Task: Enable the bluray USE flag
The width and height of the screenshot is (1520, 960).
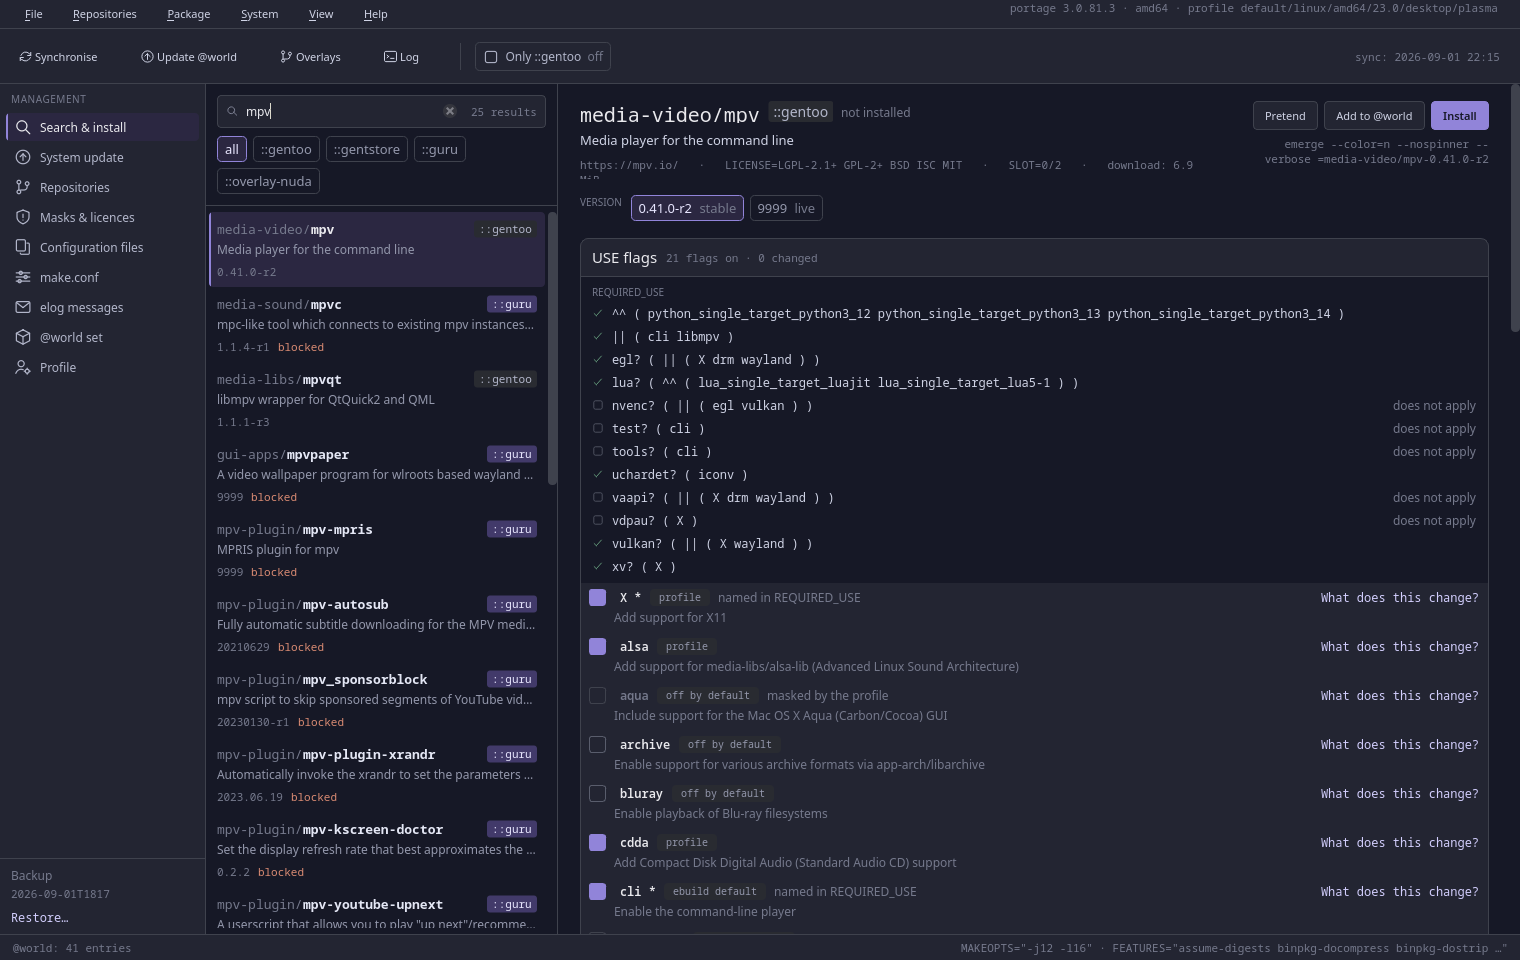Action: (x=598, y=794)
